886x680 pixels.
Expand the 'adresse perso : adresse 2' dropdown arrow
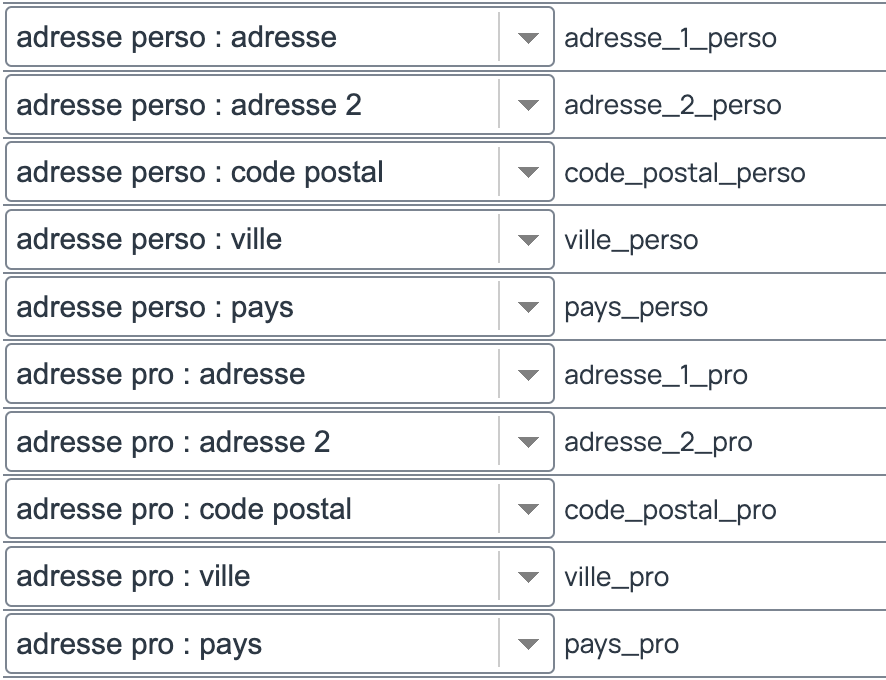point(528,105)
